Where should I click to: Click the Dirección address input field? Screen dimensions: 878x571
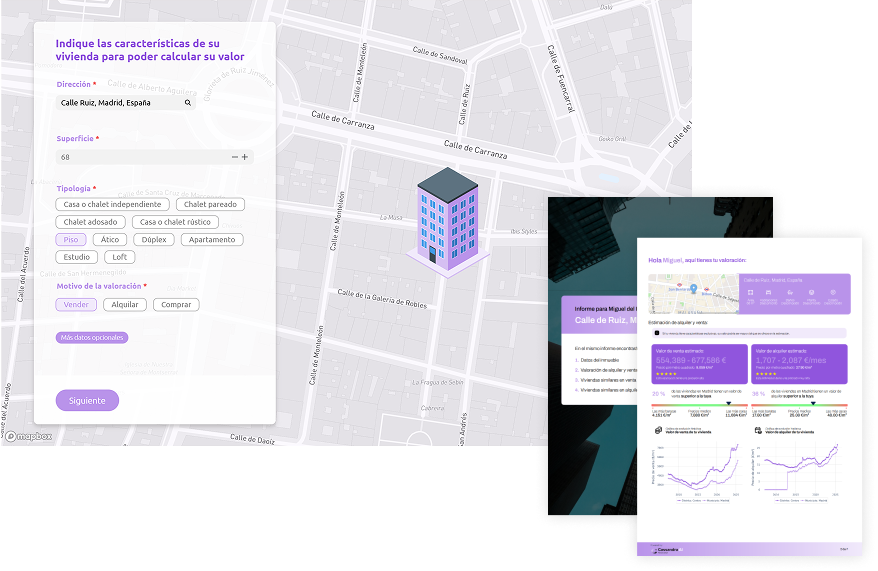pyautogui.click(x=118, y=103)
